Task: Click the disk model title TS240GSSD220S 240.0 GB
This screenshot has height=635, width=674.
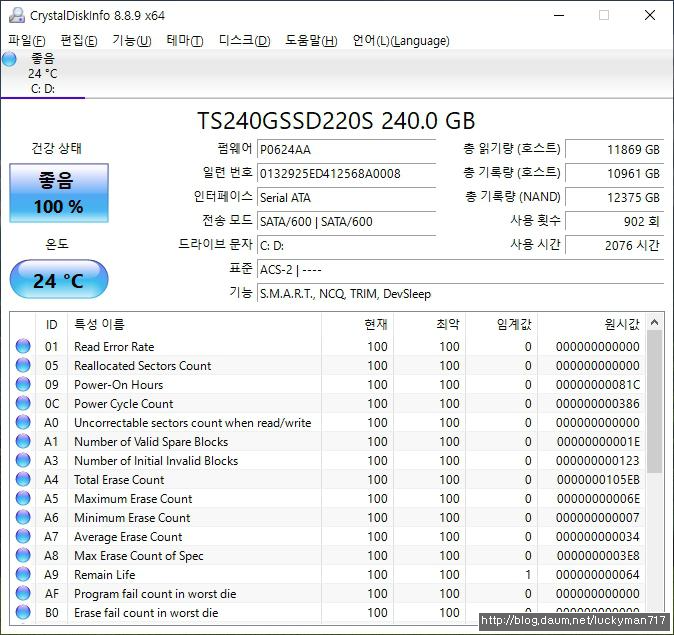Action: [336, 121]
